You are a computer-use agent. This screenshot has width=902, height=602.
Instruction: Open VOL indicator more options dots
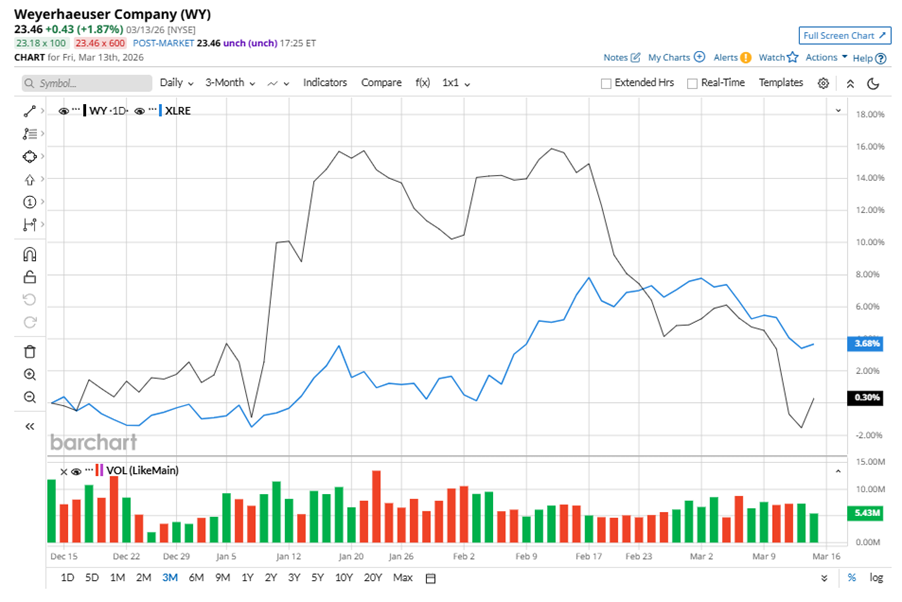pyautogui.click(x=89, y=470)
